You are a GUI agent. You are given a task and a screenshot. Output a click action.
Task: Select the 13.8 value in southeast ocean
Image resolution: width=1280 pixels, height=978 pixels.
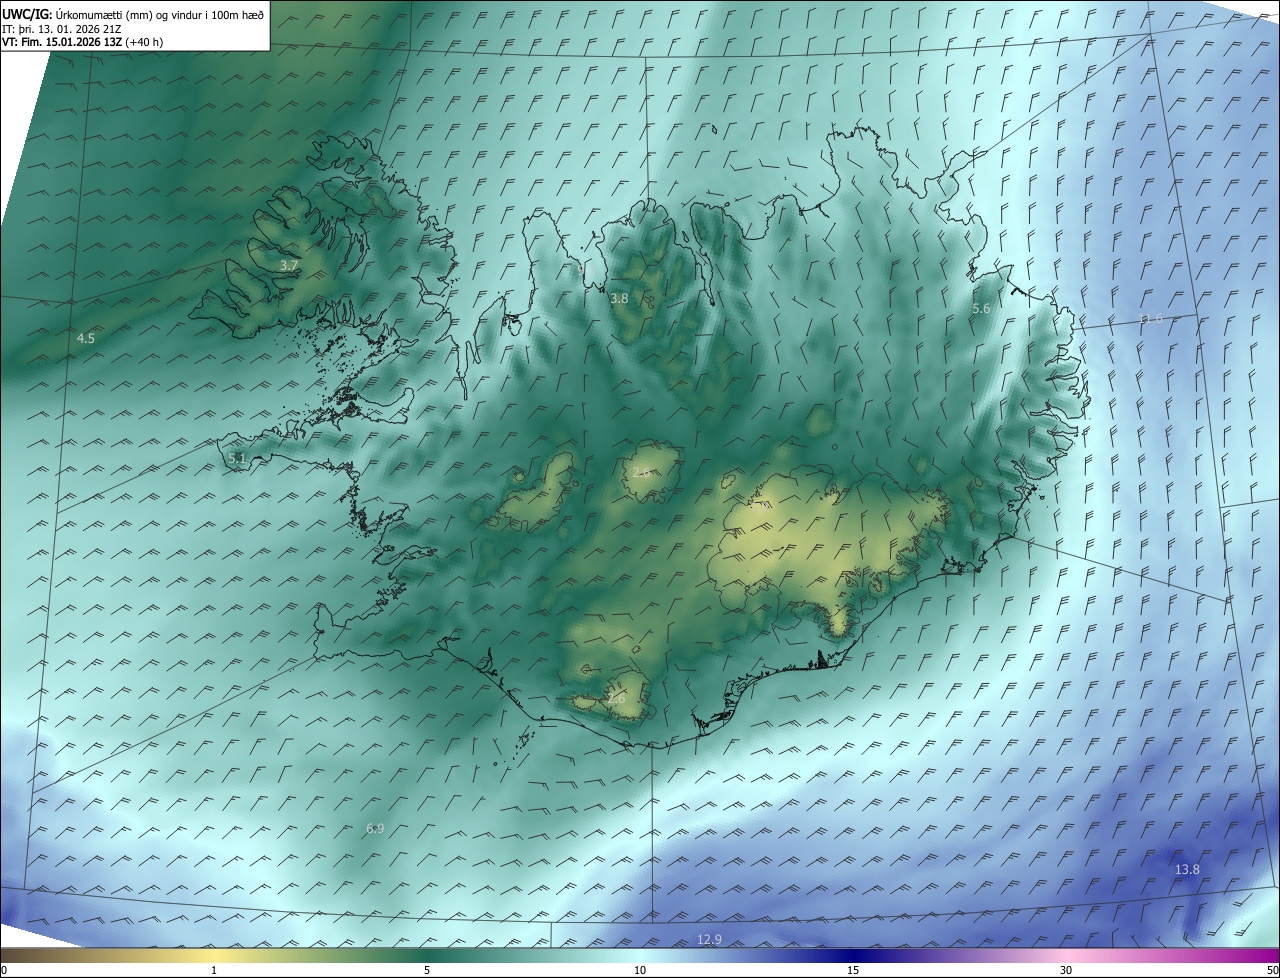coord(1187,870)
